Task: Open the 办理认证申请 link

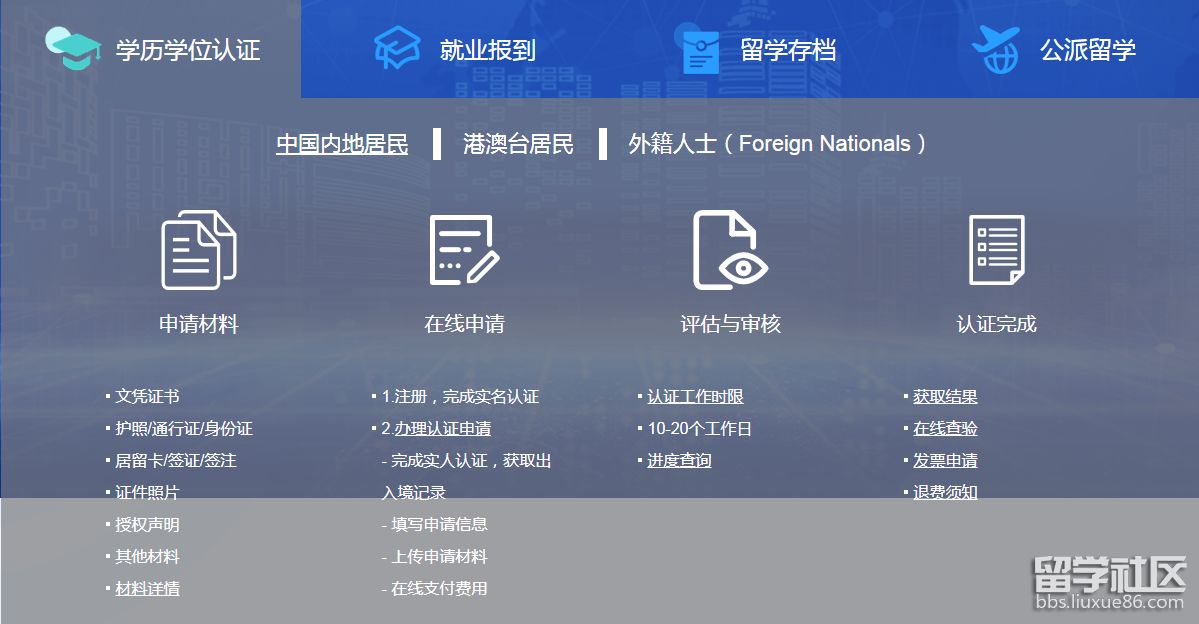Action: [442, 429]
